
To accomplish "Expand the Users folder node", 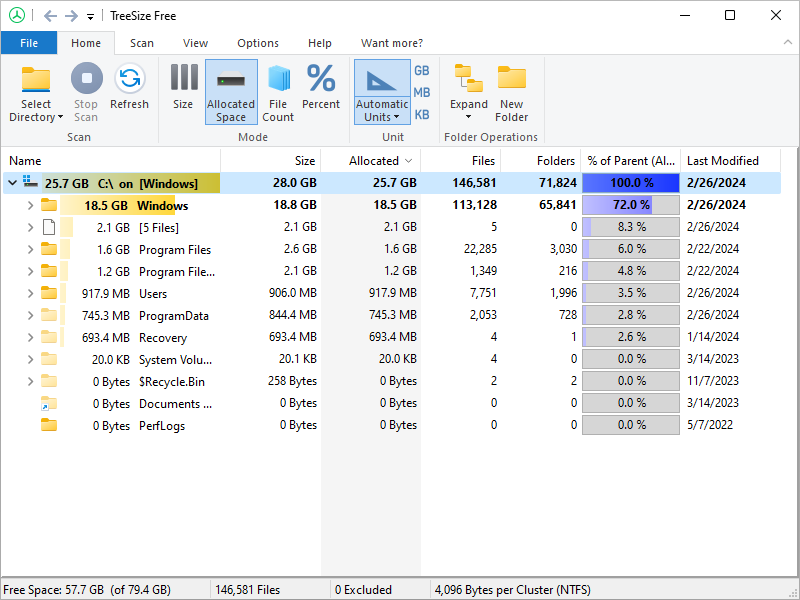I will [x=30, y=294].
